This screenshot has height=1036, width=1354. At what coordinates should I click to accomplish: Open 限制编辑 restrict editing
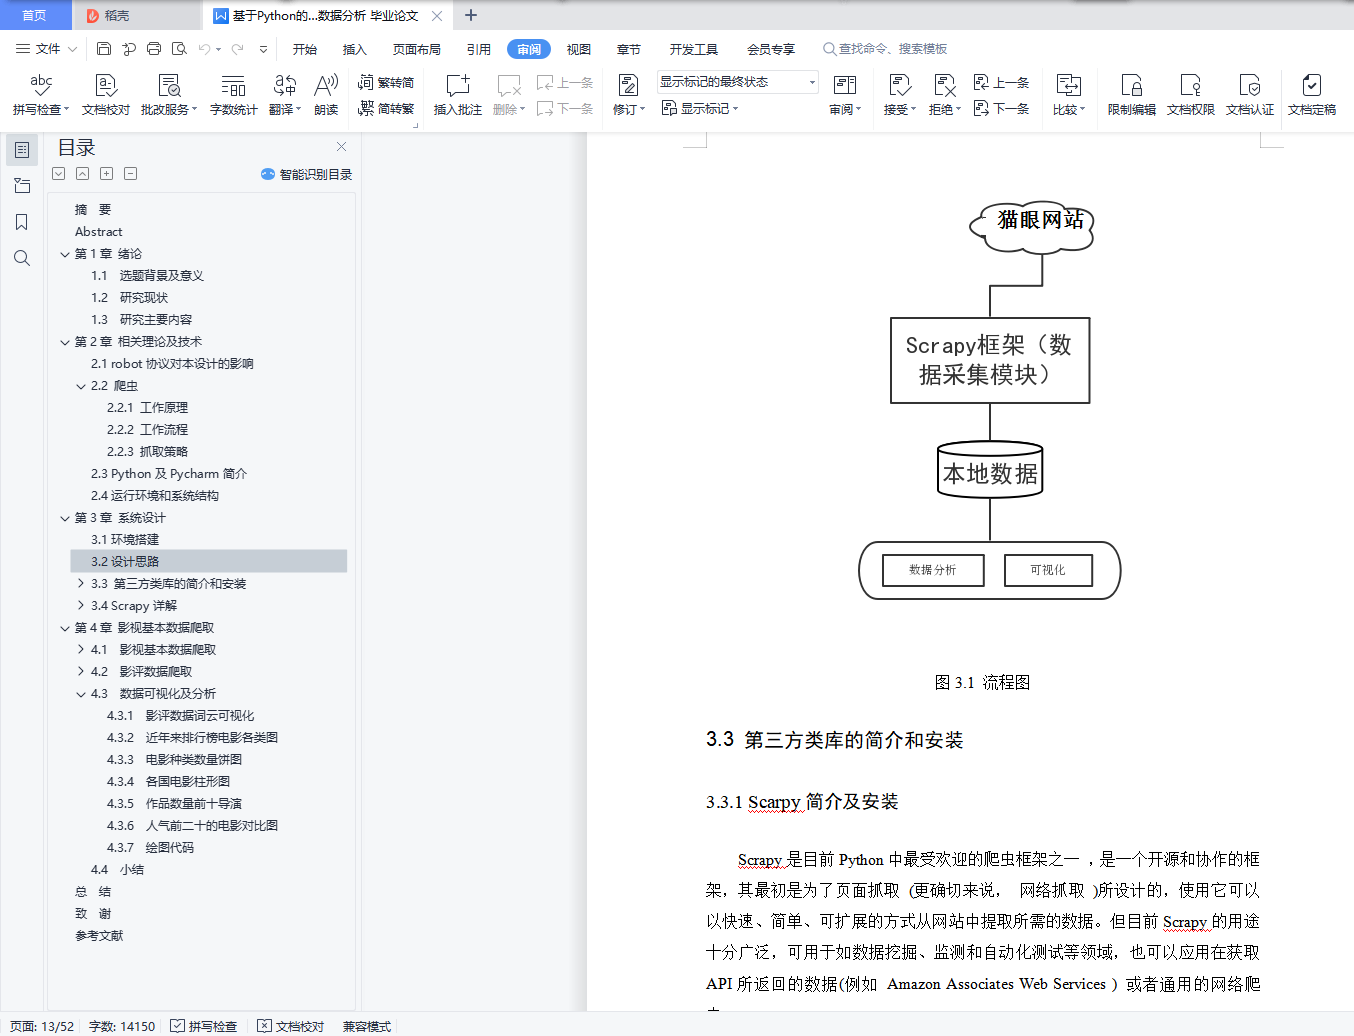coord(1132,95)
